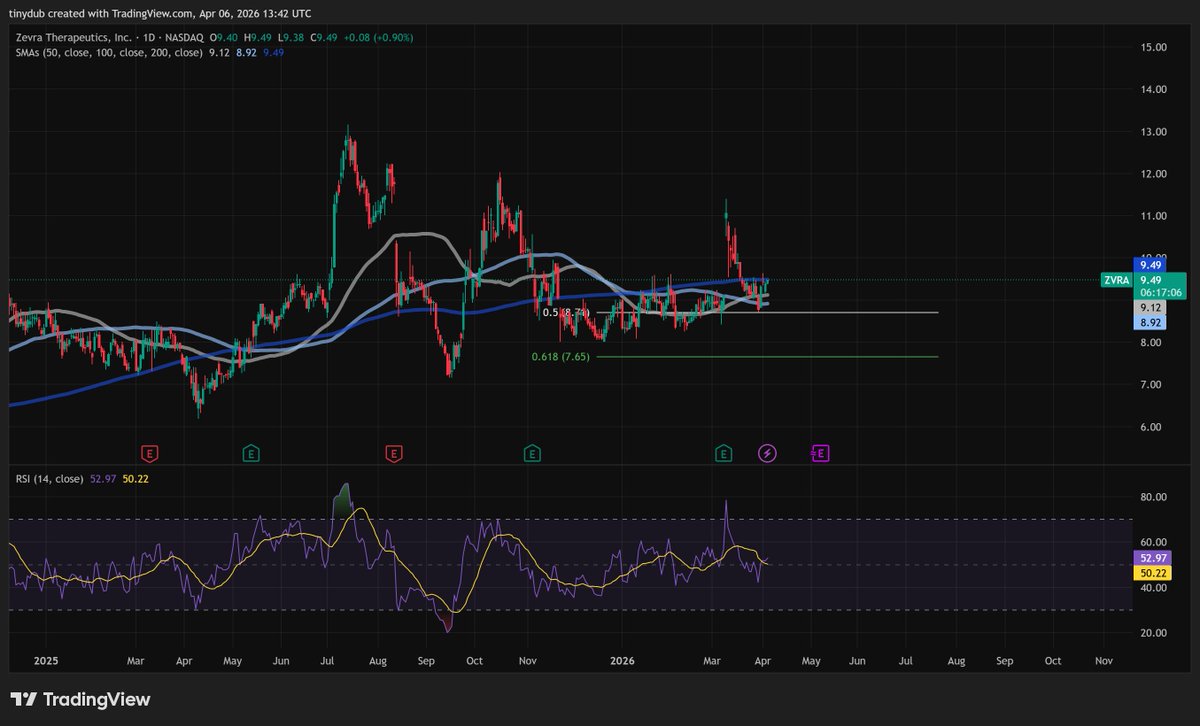
Task: Click the Fibonacci 0.618 (7.65) label
Action: tap(561, 356)
